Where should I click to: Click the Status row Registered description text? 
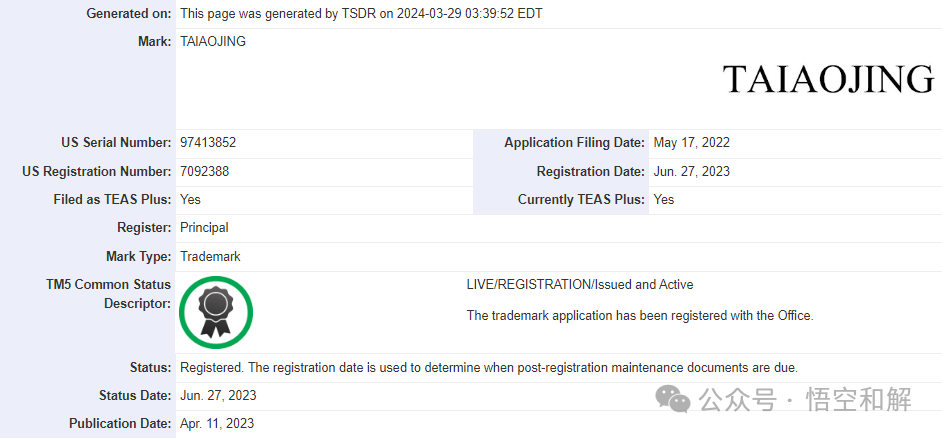tap(489, 368)
